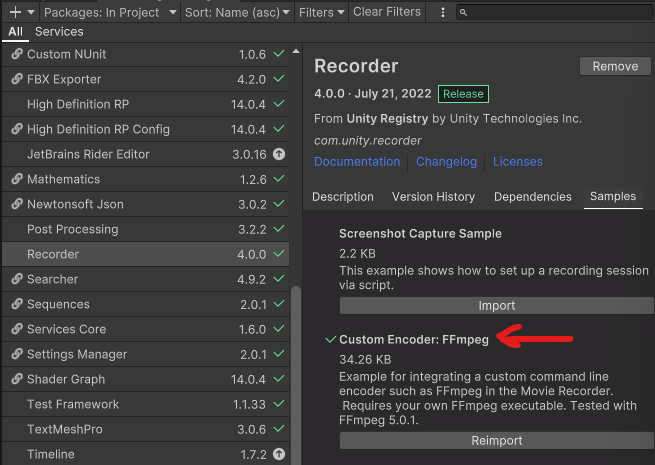The height and width of the screenshot is (465, 655).
Task: Open the three-dot more options menu
Action: (443, 12)
